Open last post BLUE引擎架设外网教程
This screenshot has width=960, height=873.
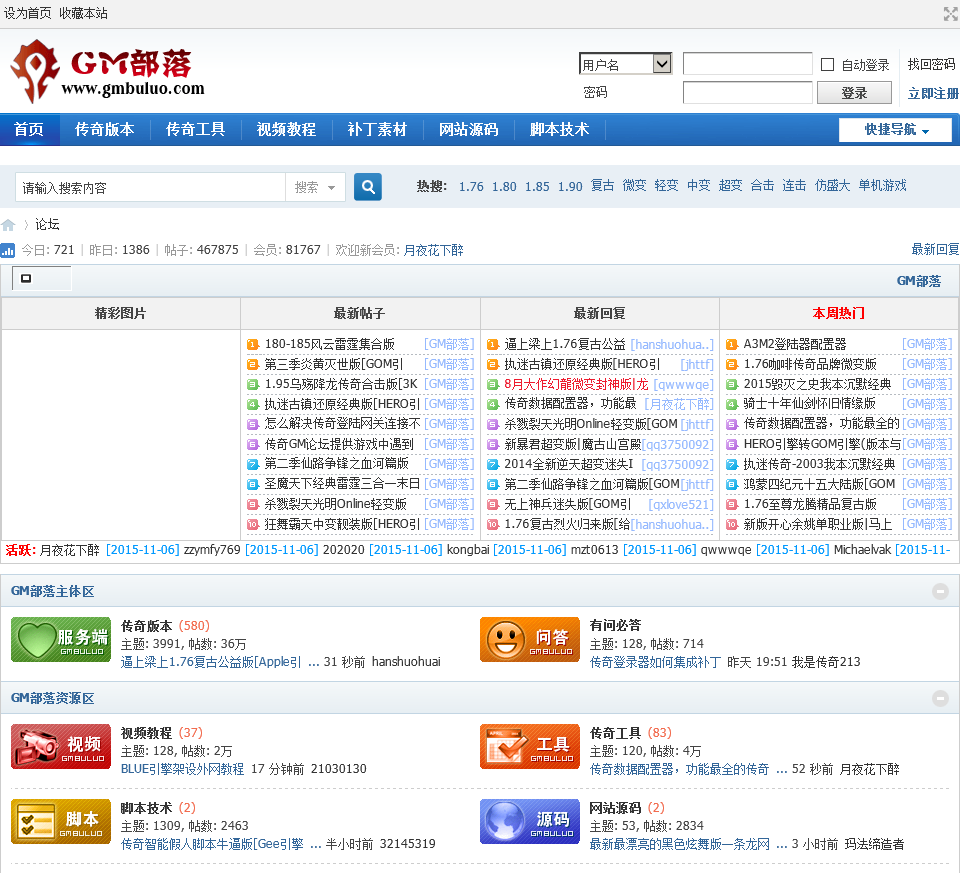click(182, 769)
